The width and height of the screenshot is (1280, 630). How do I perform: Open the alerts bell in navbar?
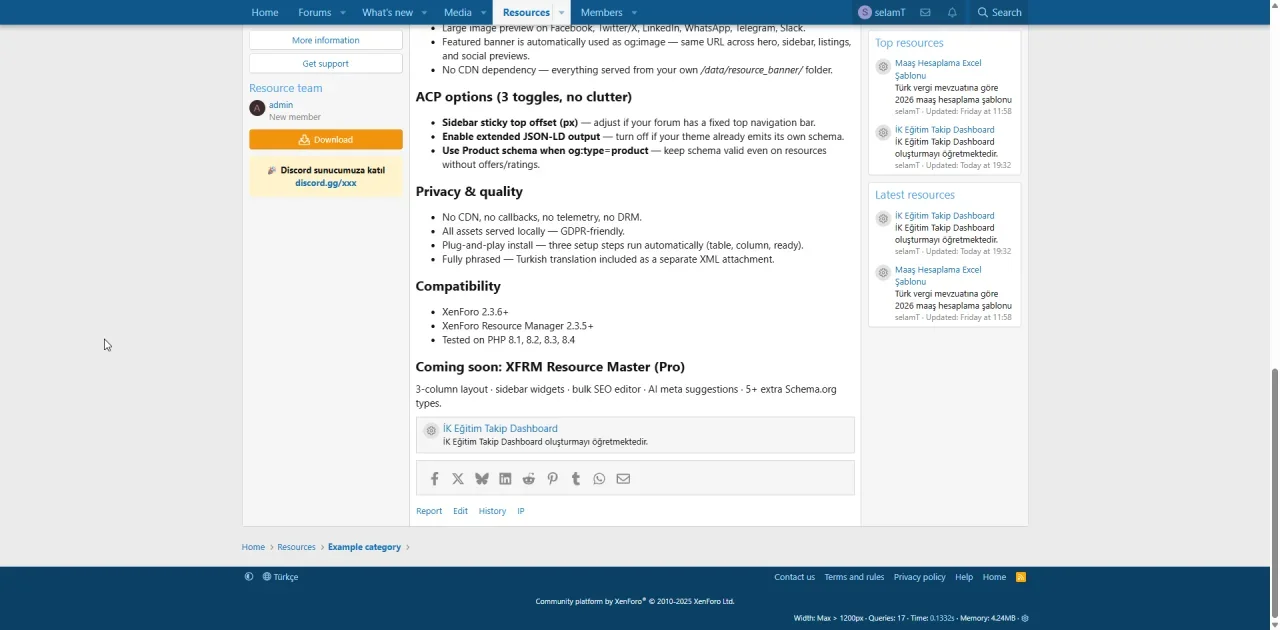952,12
